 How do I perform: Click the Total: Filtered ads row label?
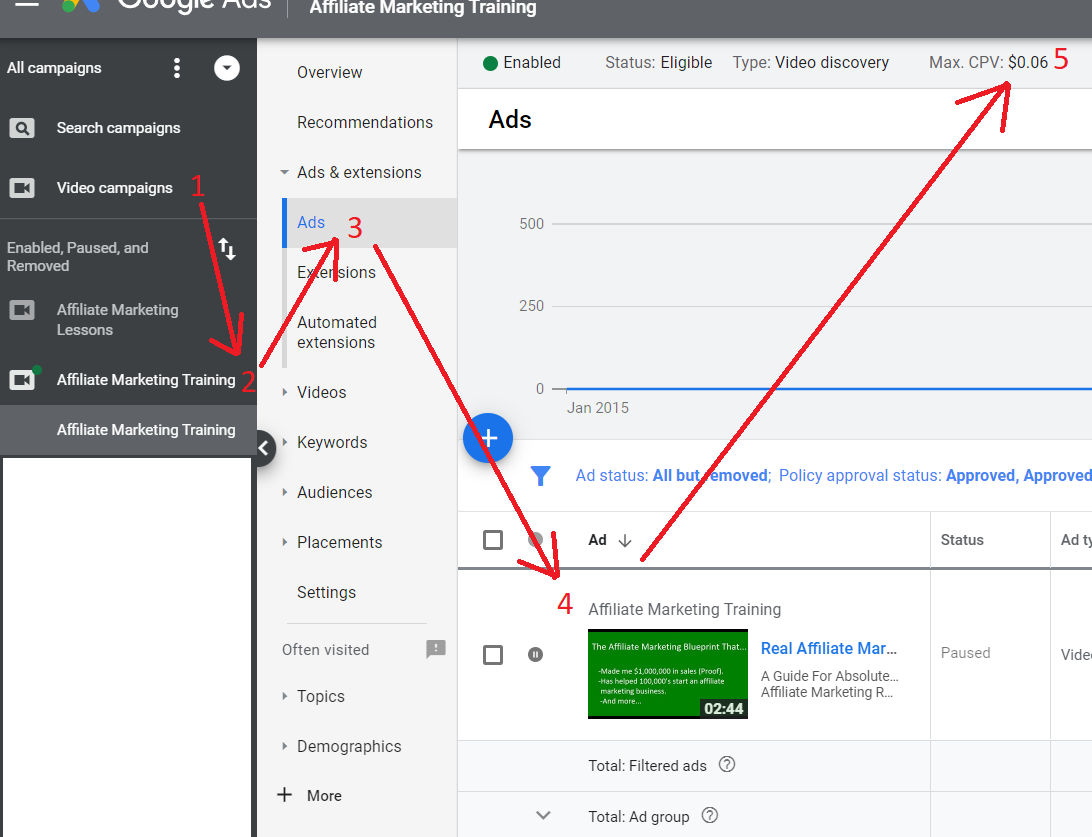(x=648, y=766)
